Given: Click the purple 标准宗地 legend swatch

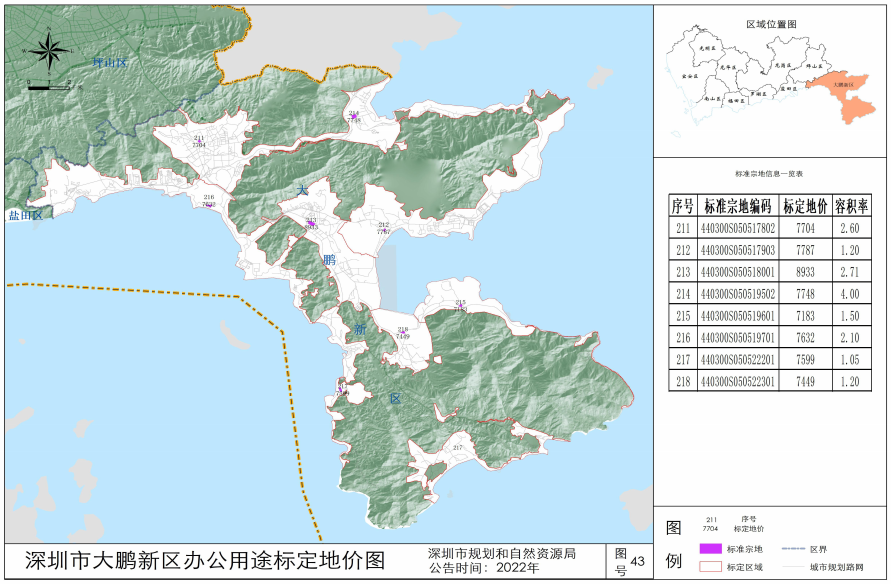Looking at the screenshot, I should [x=709, y=549].
